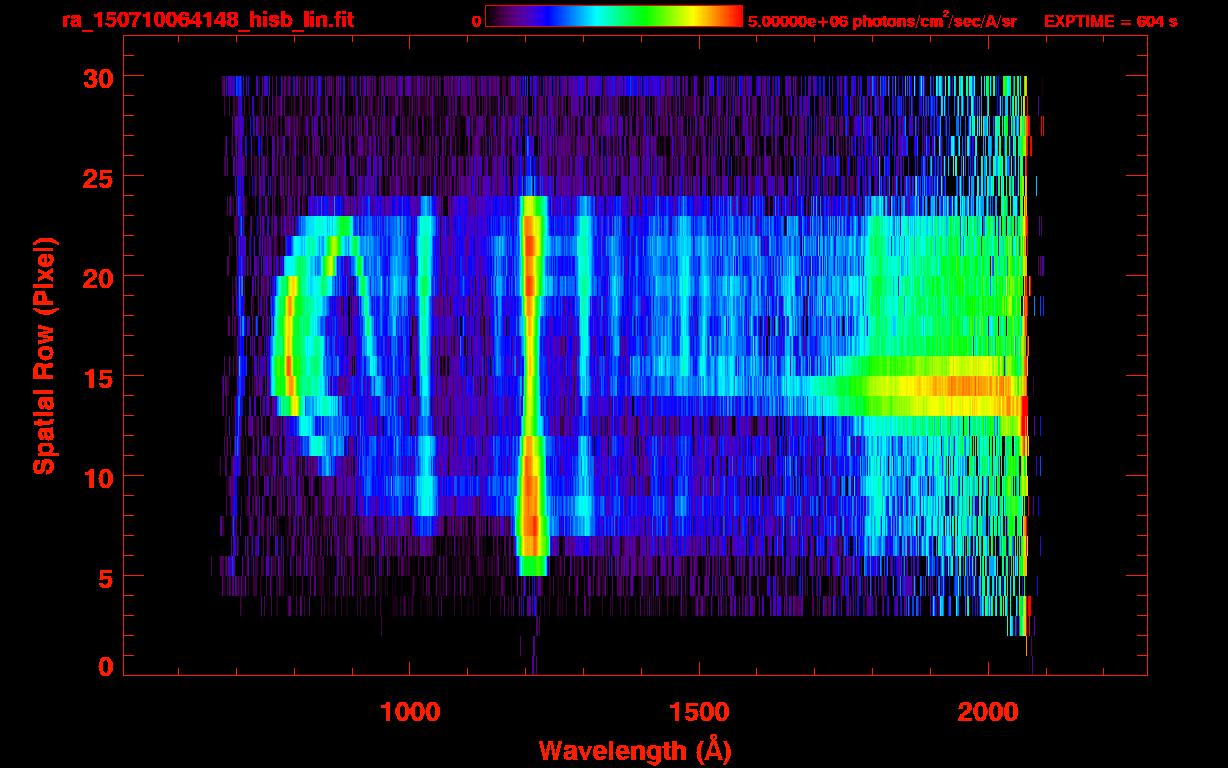Select the EXPTIME = 604 s text
1228x768 pixels.
point(1110,21)
